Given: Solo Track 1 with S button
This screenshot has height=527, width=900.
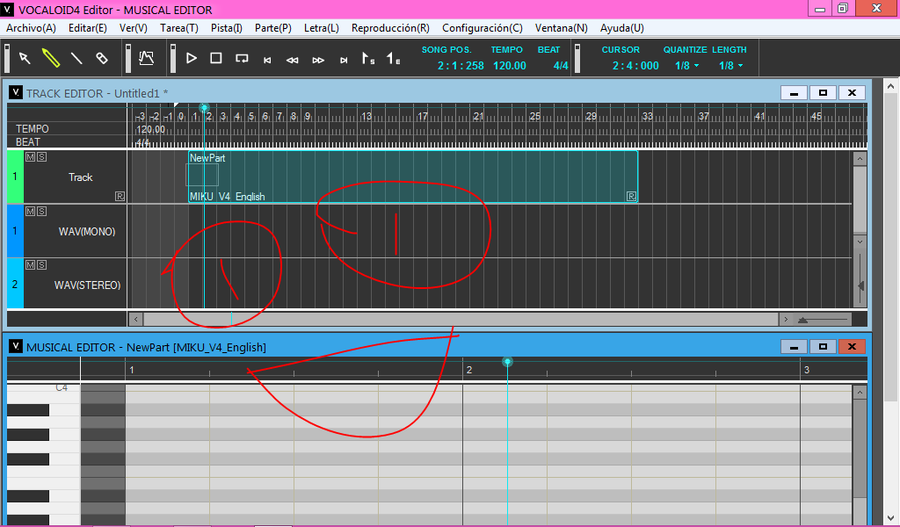Looking at the screenshot, I should tap(42, 157).
